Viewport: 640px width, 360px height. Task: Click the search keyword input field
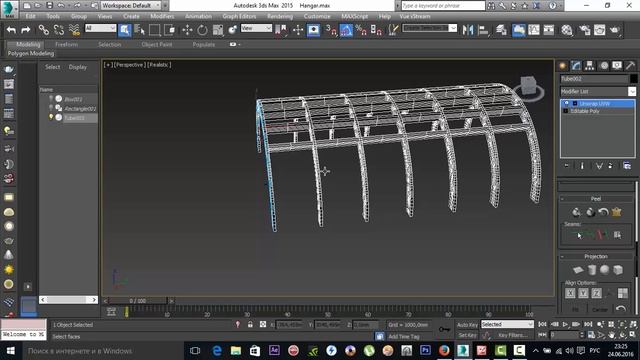(443, 6)
